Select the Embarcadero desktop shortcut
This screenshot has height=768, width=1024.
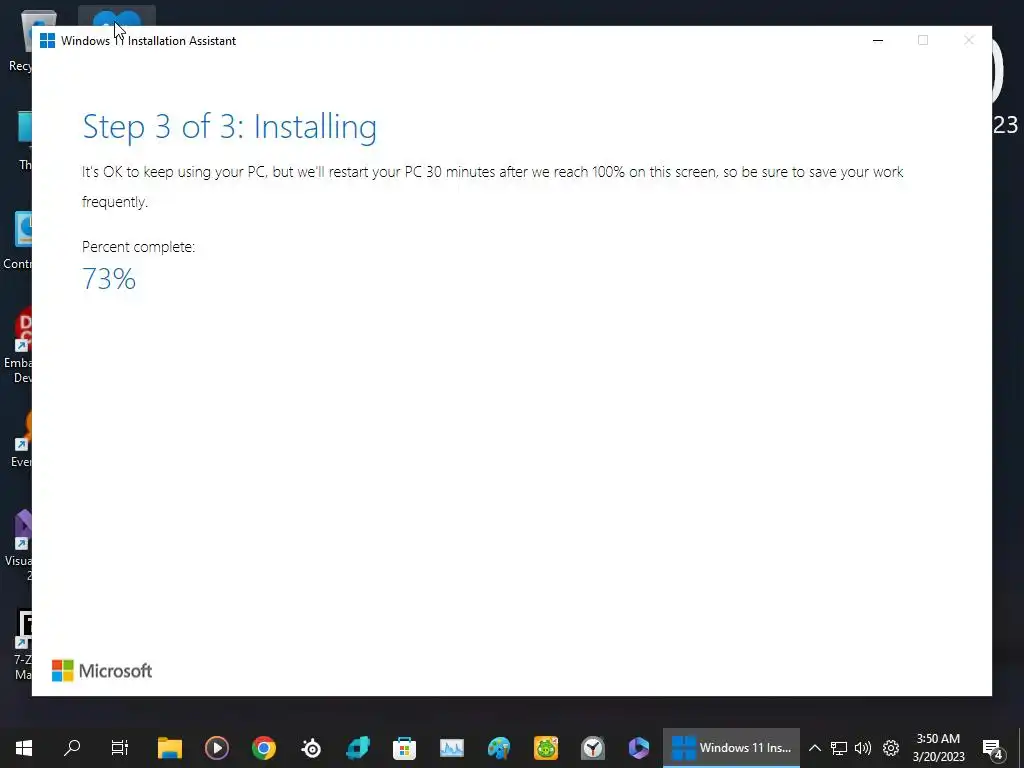click(18, 346)
